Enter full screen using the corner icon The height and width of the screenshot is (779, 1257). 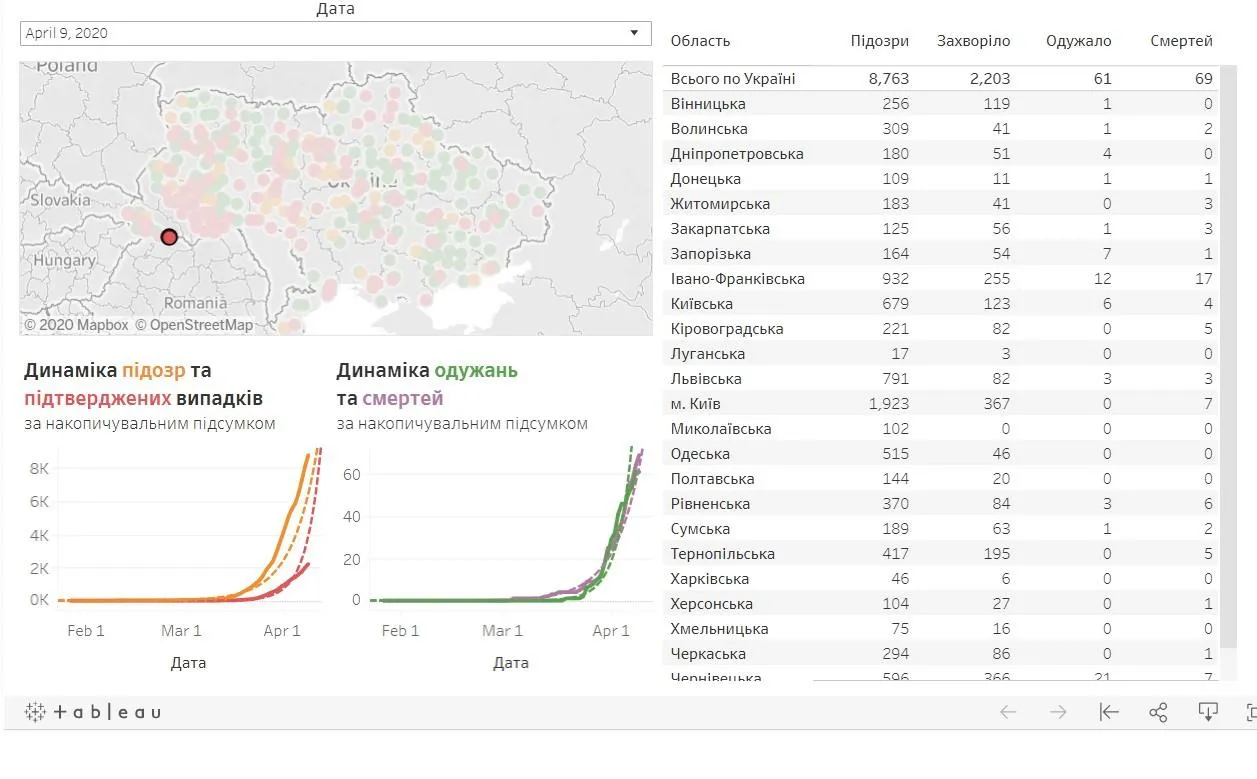pyautogui.click(x=1250, y=712)
